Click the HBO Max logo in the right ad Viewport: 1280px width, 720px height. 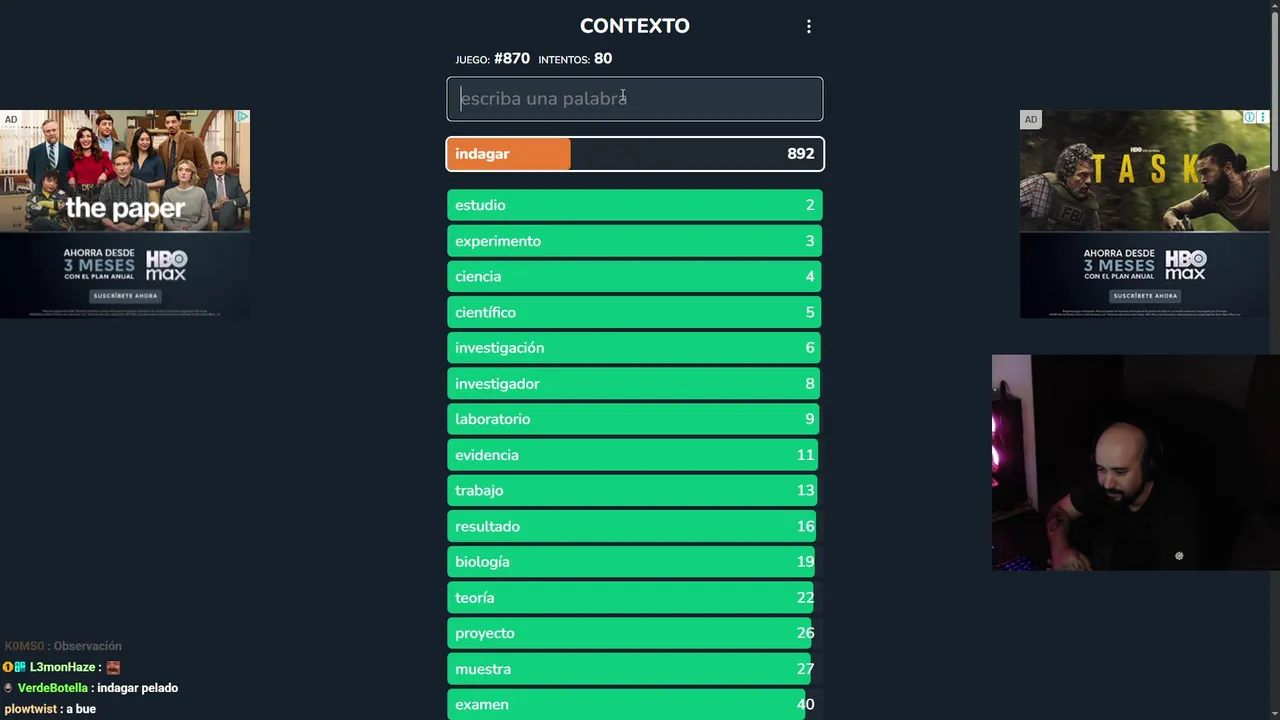pyautogui.click(x=1185, y=265)
